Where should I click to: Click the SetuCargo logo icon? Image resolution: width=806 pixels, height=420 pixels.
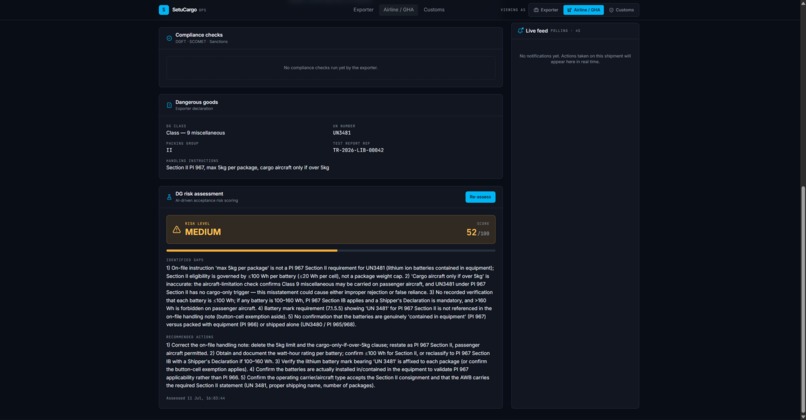163,10
